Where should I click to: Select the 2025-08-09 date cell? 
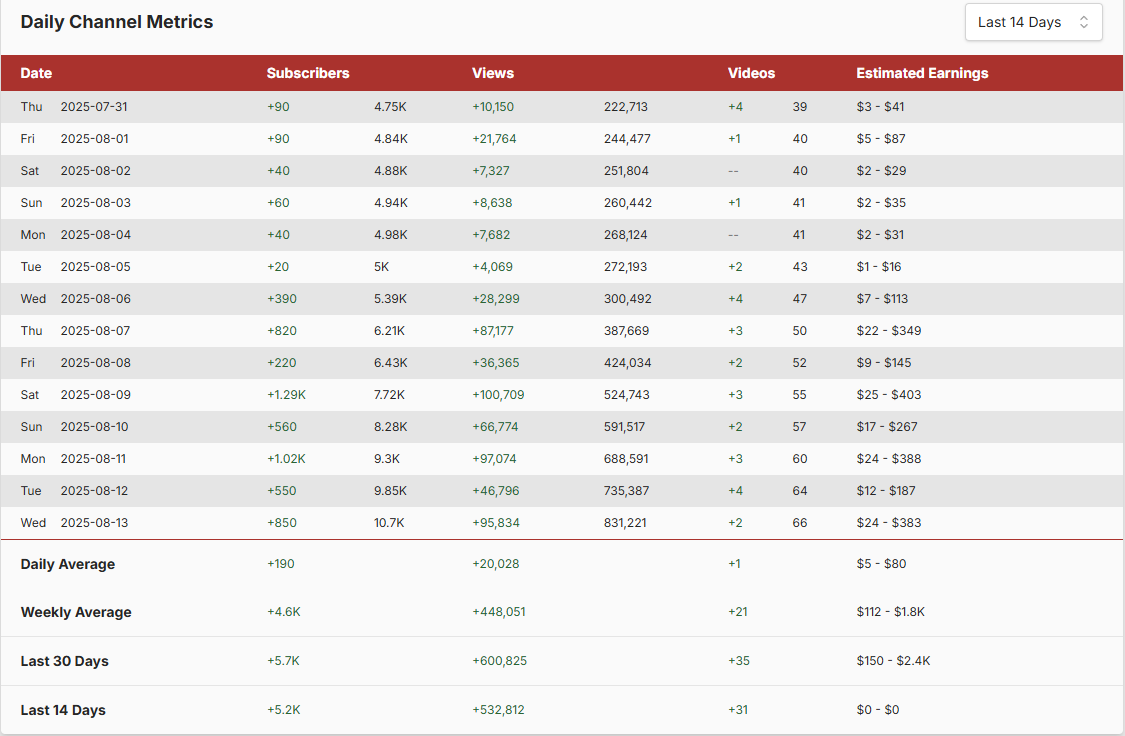tap(95, 395)
